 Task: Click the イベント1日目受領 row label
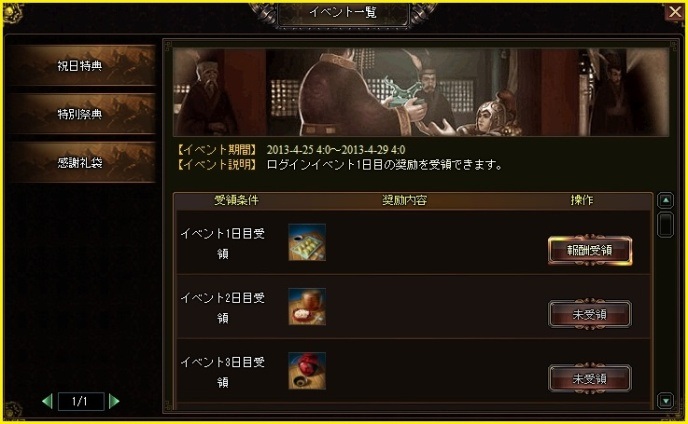(223, 243)
